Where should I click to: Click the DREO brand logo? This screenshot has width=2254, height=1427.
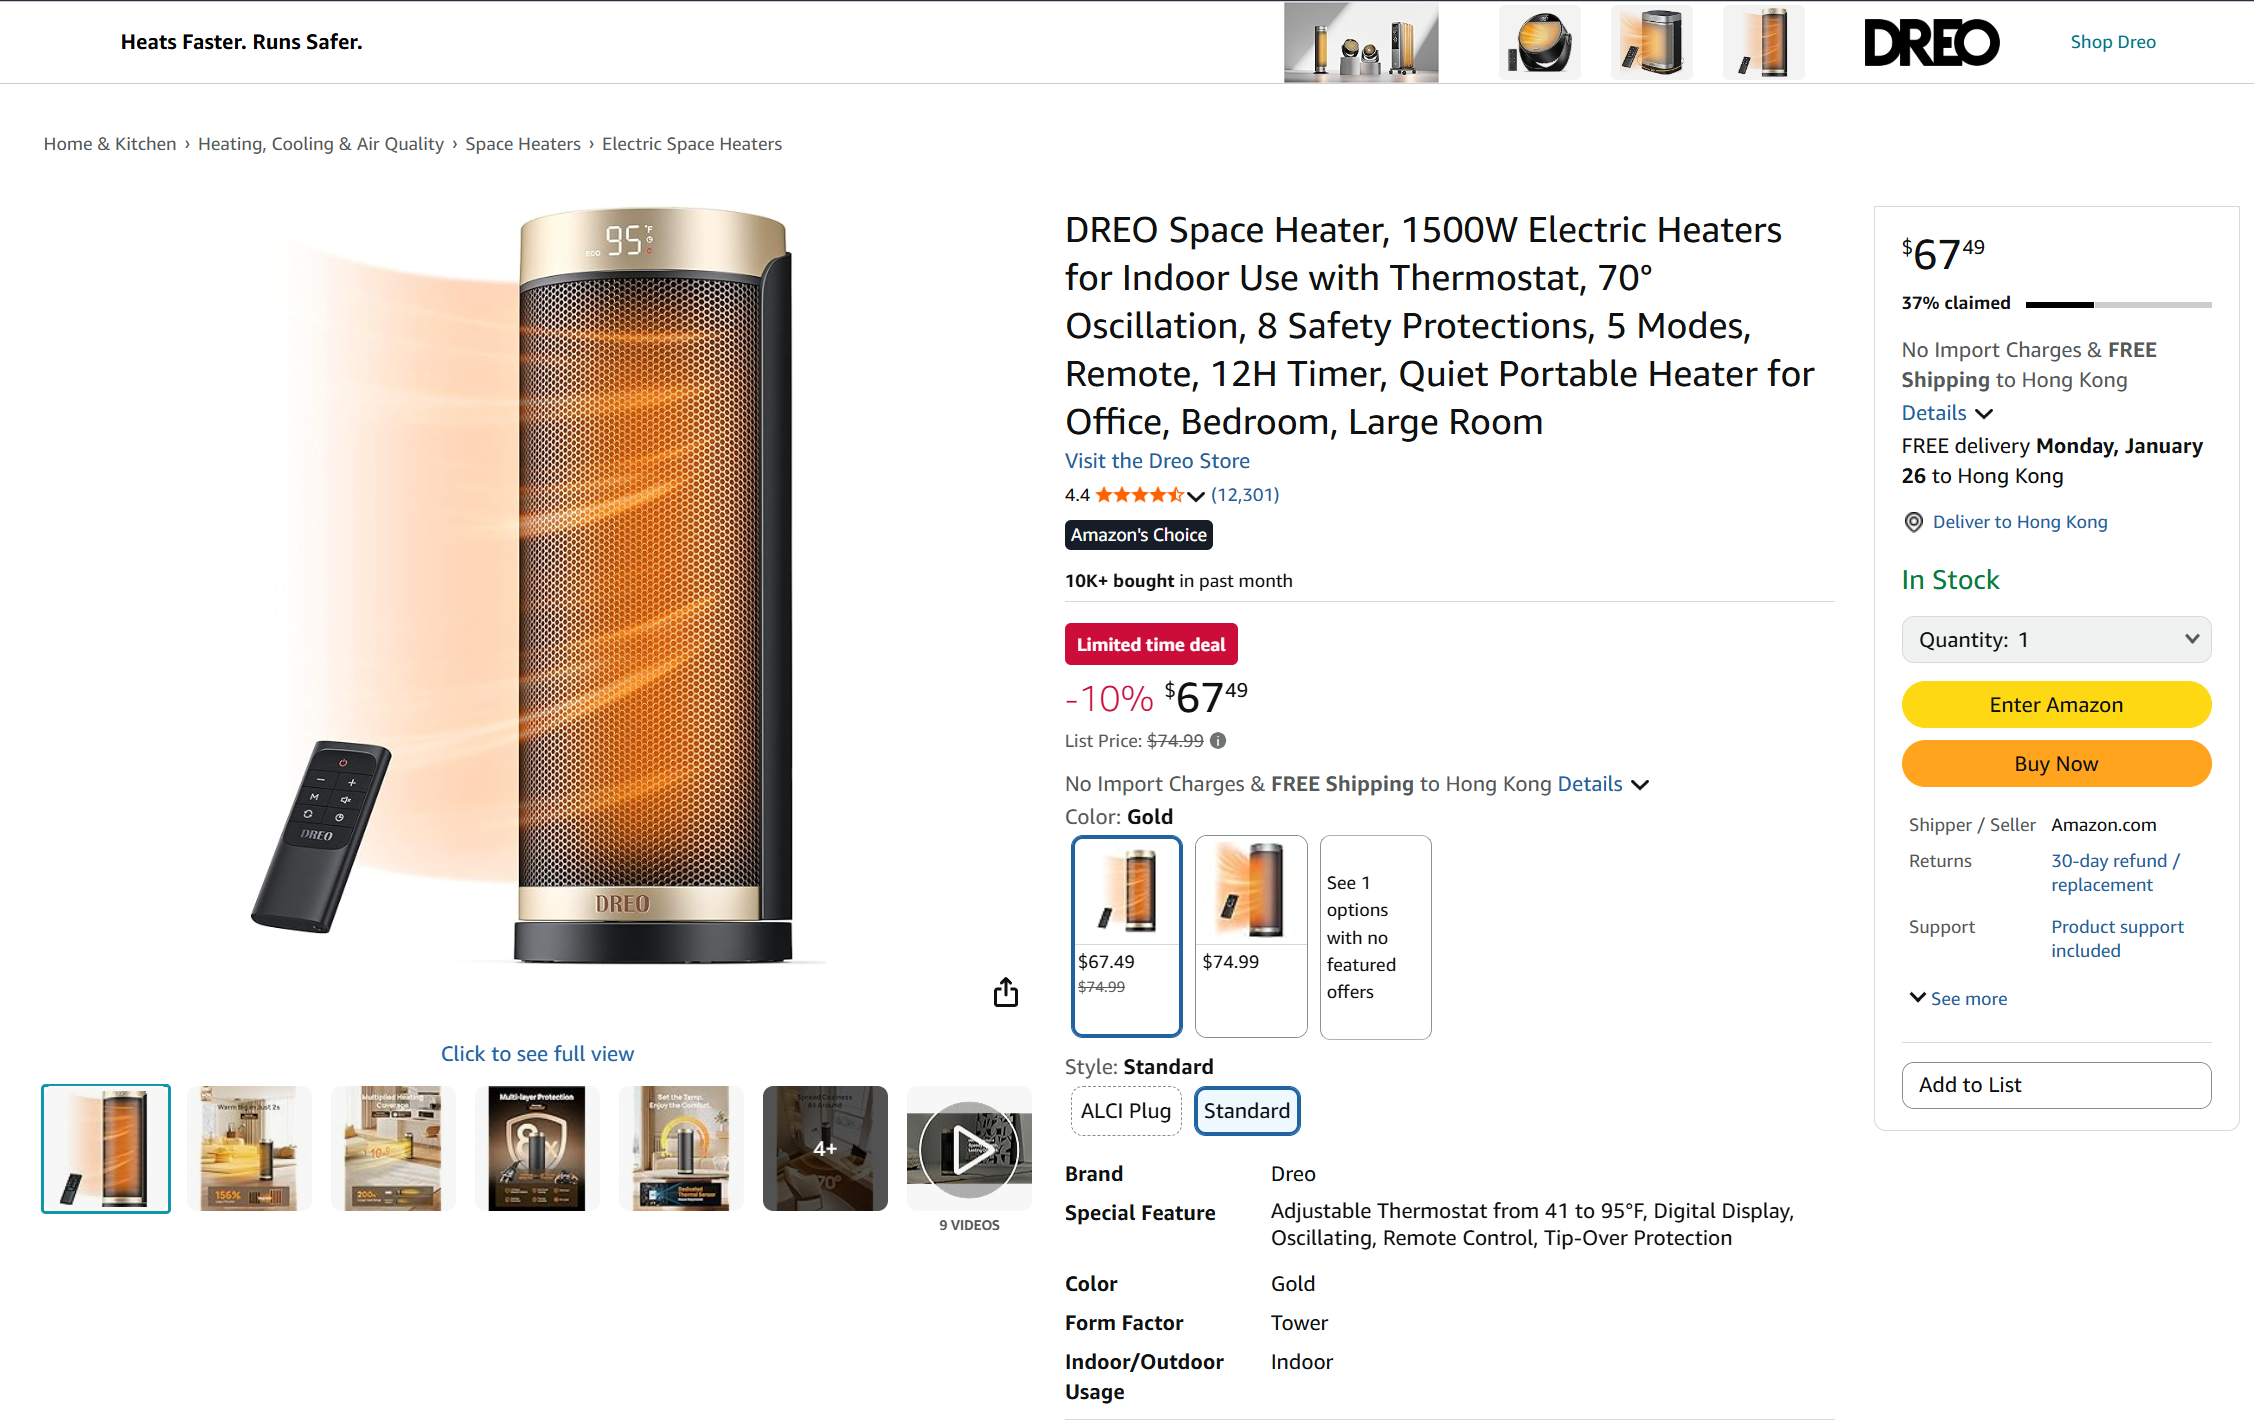[1931, 42]
